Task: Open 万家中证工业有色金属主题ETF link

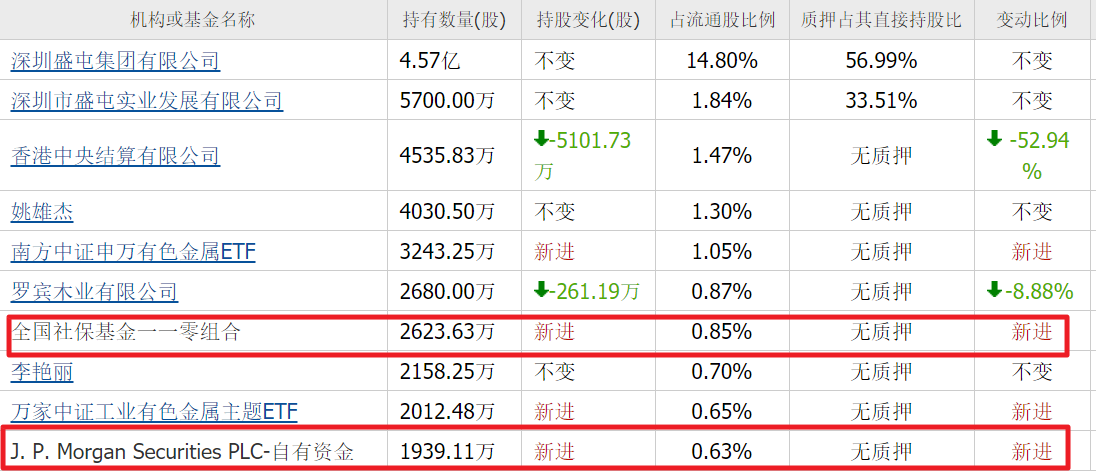Action: [154, 412]
